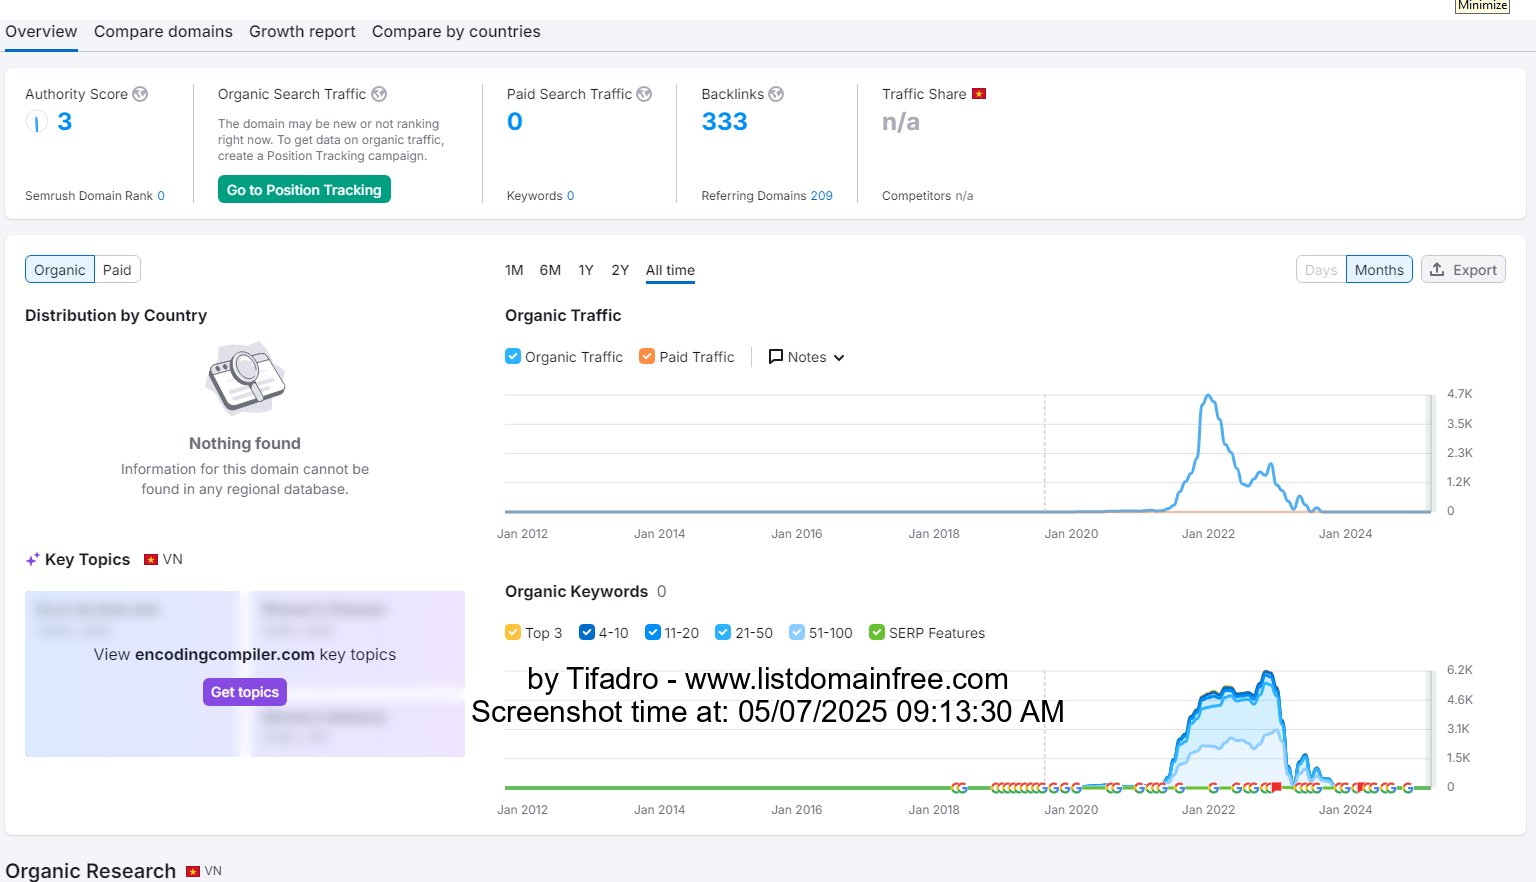This screenshot has width=1536, height=882.
Task: Uncheck the Organic Traffic checkbox
Action: click(513, 356)
